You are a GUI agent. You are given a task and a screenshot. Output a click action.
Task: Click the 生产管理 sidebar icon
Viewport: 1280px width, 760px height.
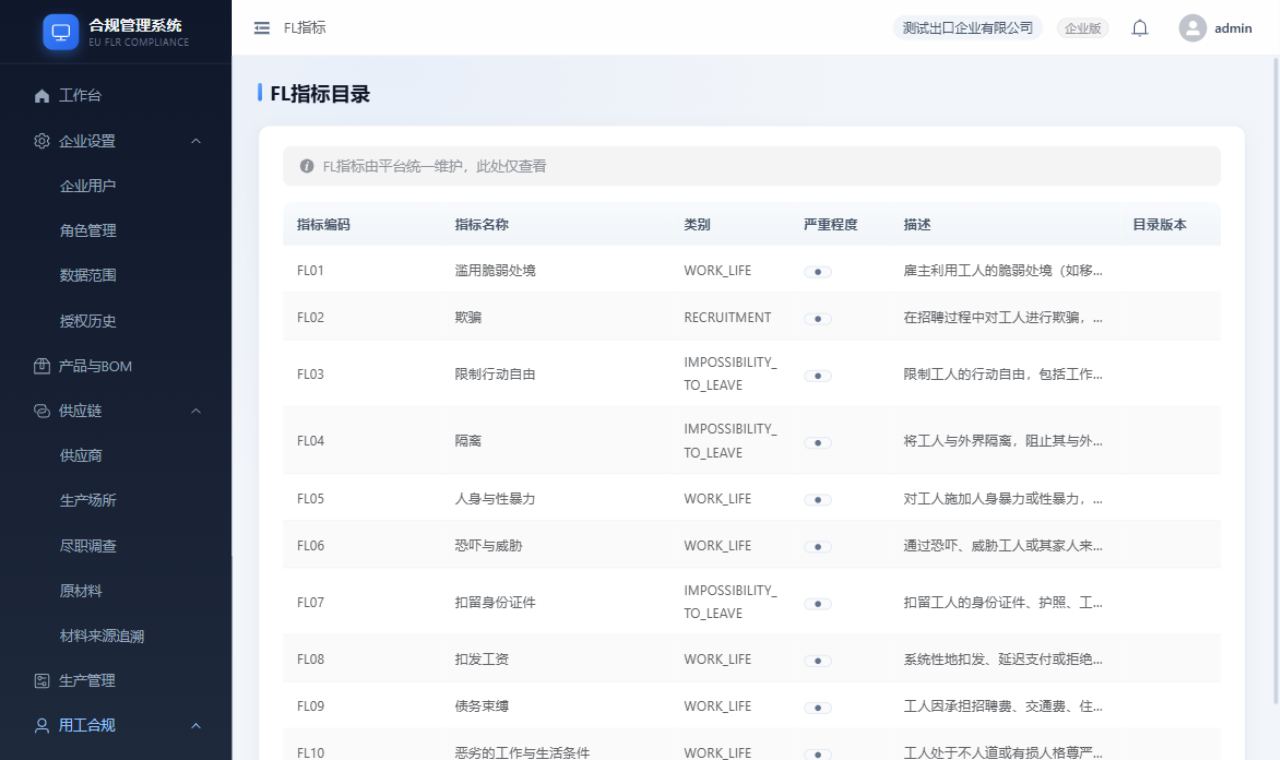41,681
